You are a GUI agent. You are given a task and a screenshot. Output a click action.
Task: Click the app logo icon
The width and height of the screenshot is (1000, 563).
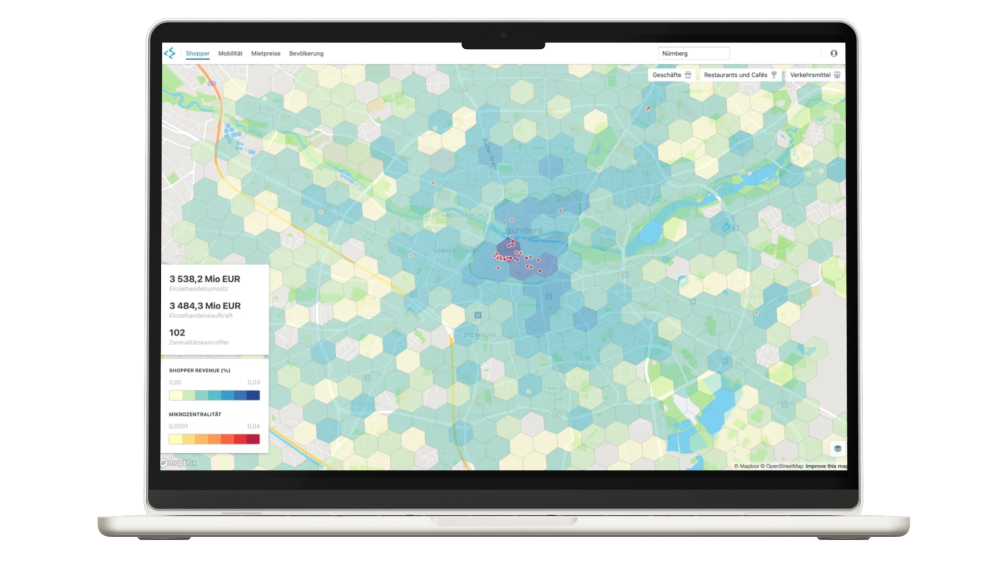pos(170,54)
